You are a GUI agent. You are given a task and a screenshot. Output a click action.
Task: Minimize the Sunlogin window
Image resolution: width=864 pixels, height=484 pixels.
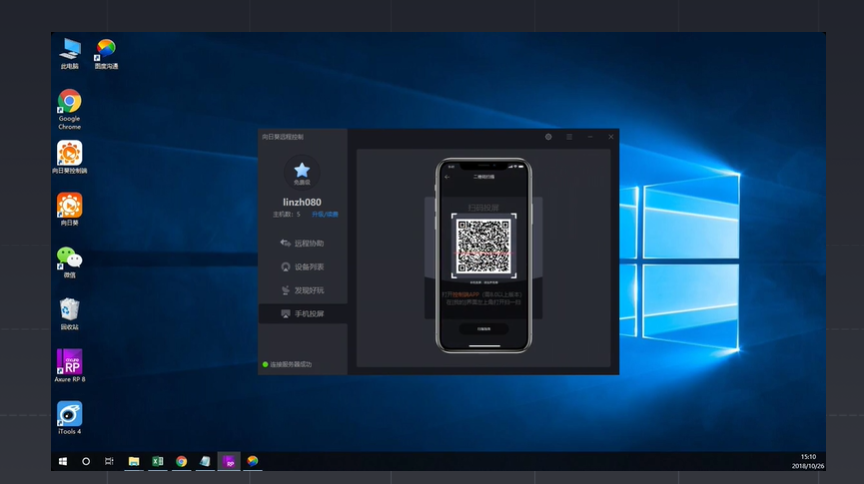[590, 137]
